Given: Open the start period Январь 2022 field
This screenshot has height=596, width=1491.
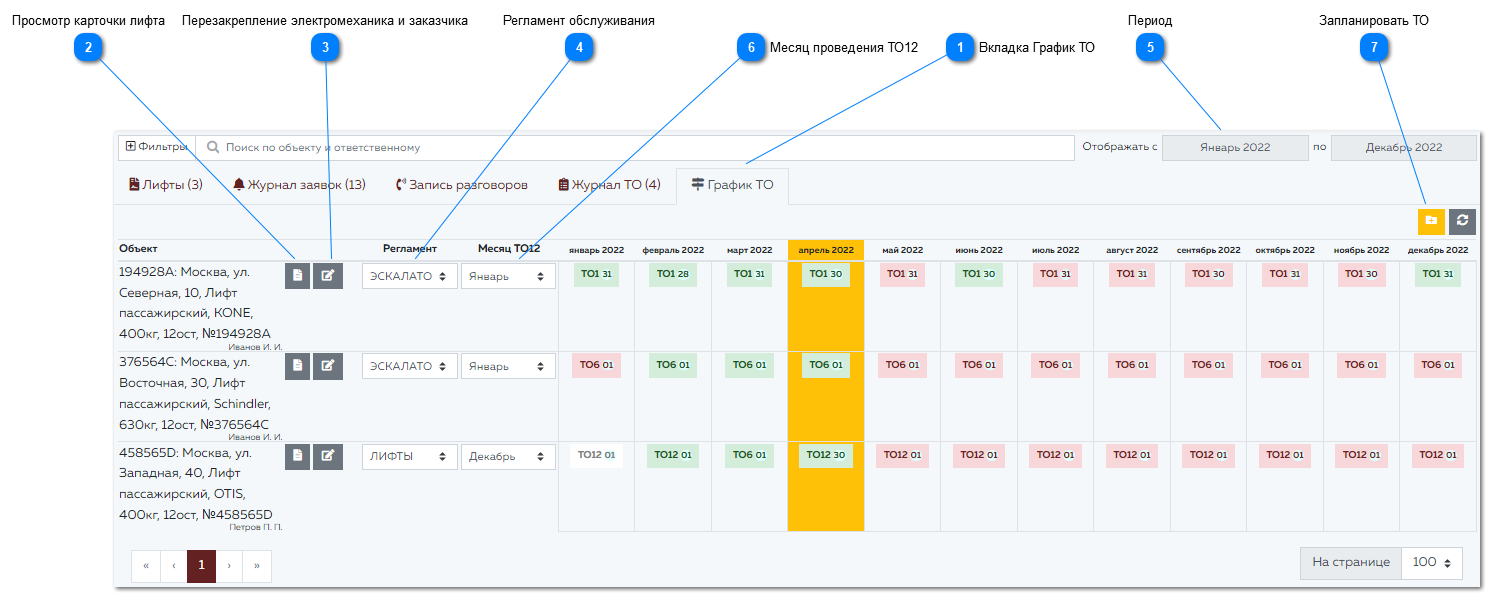Looking at the screenshot, I should (1235, 147).
